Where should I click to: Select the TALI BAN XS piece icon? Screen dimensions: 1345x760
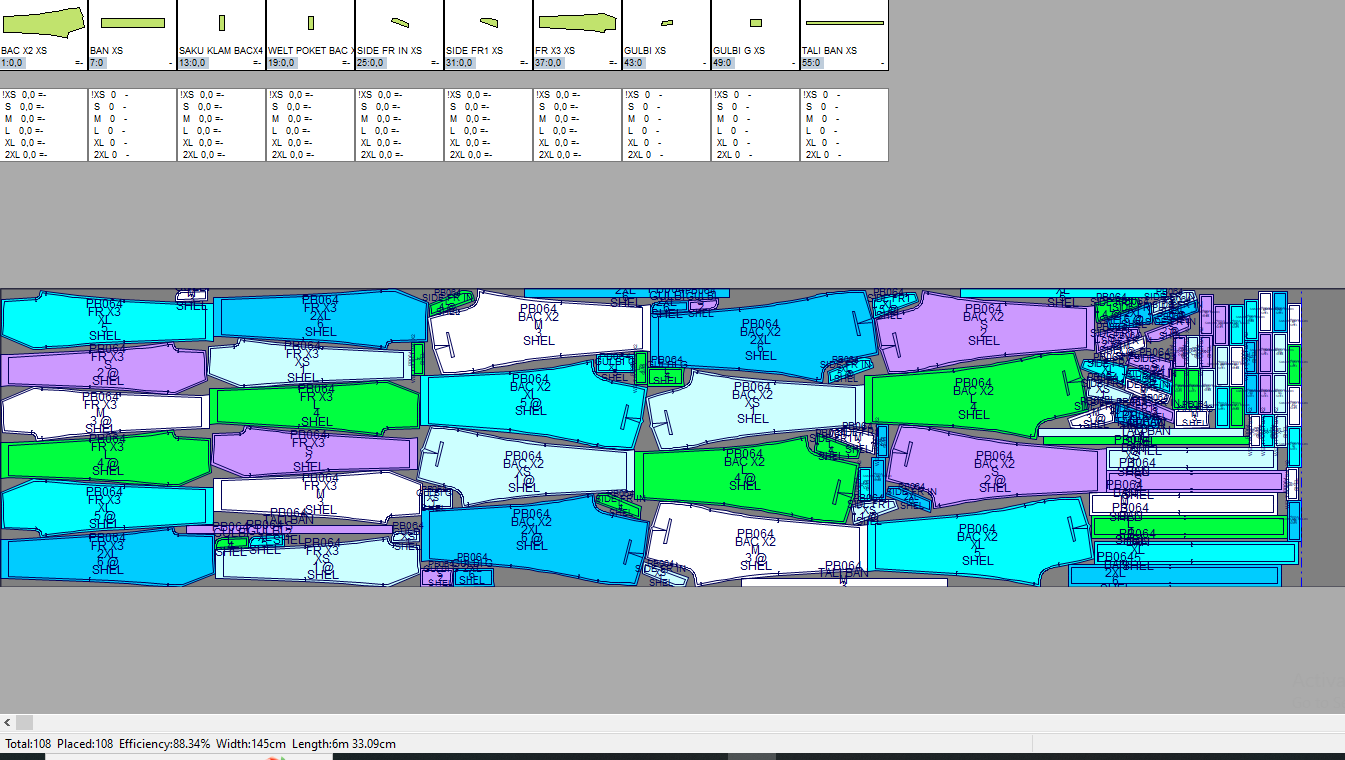click(844, 22)
